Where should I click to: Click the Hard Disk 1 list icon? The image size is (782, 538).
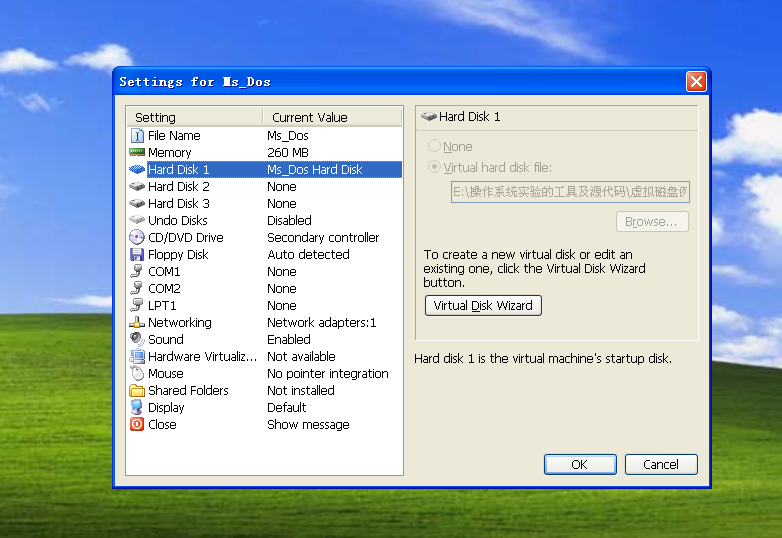coord(137,170)
